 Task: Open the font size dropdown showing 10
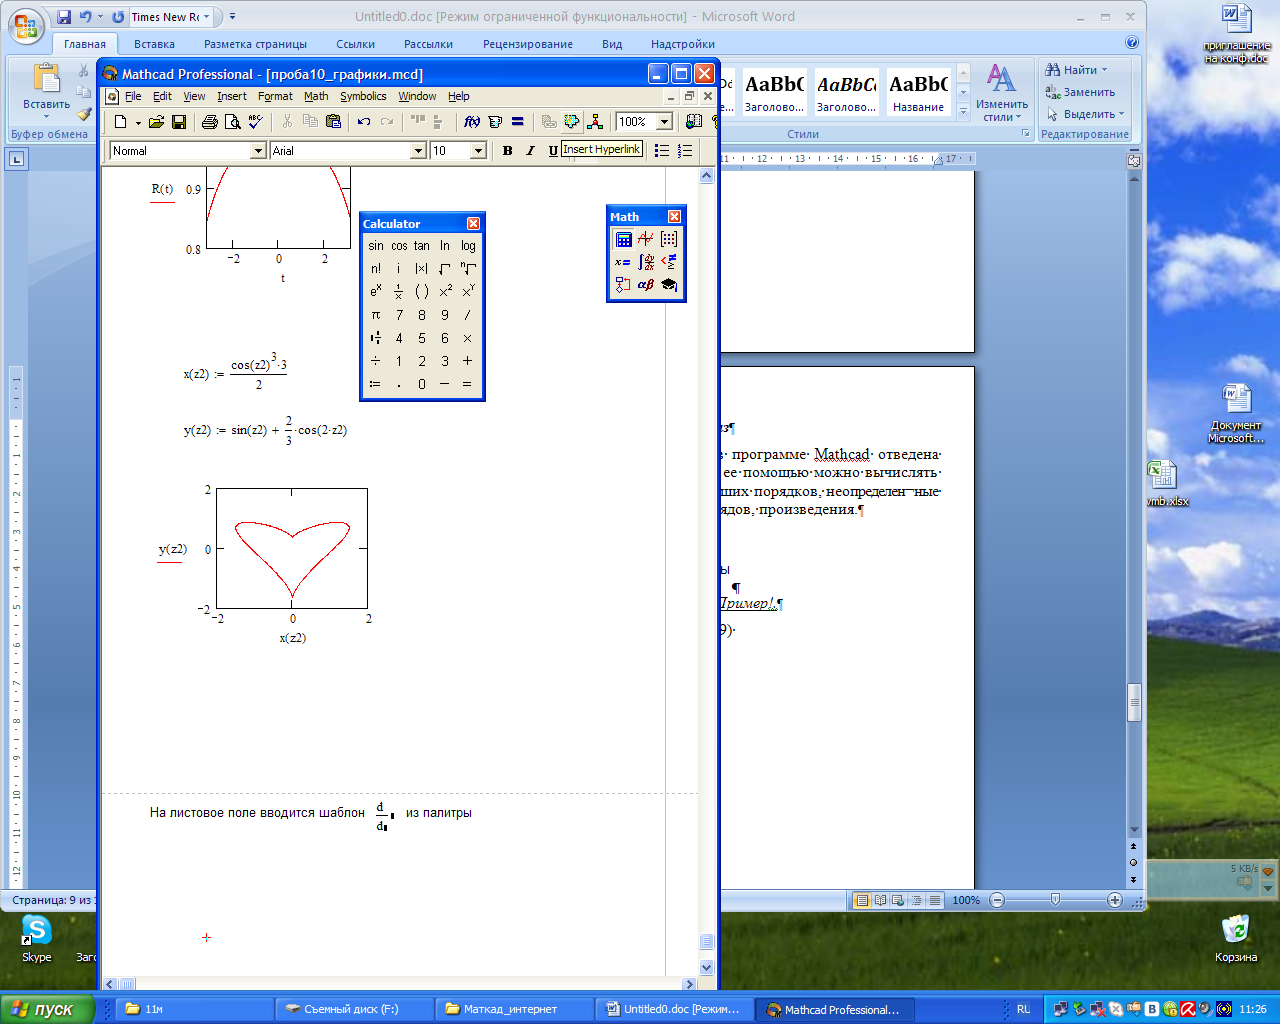[x=478, y=151]
